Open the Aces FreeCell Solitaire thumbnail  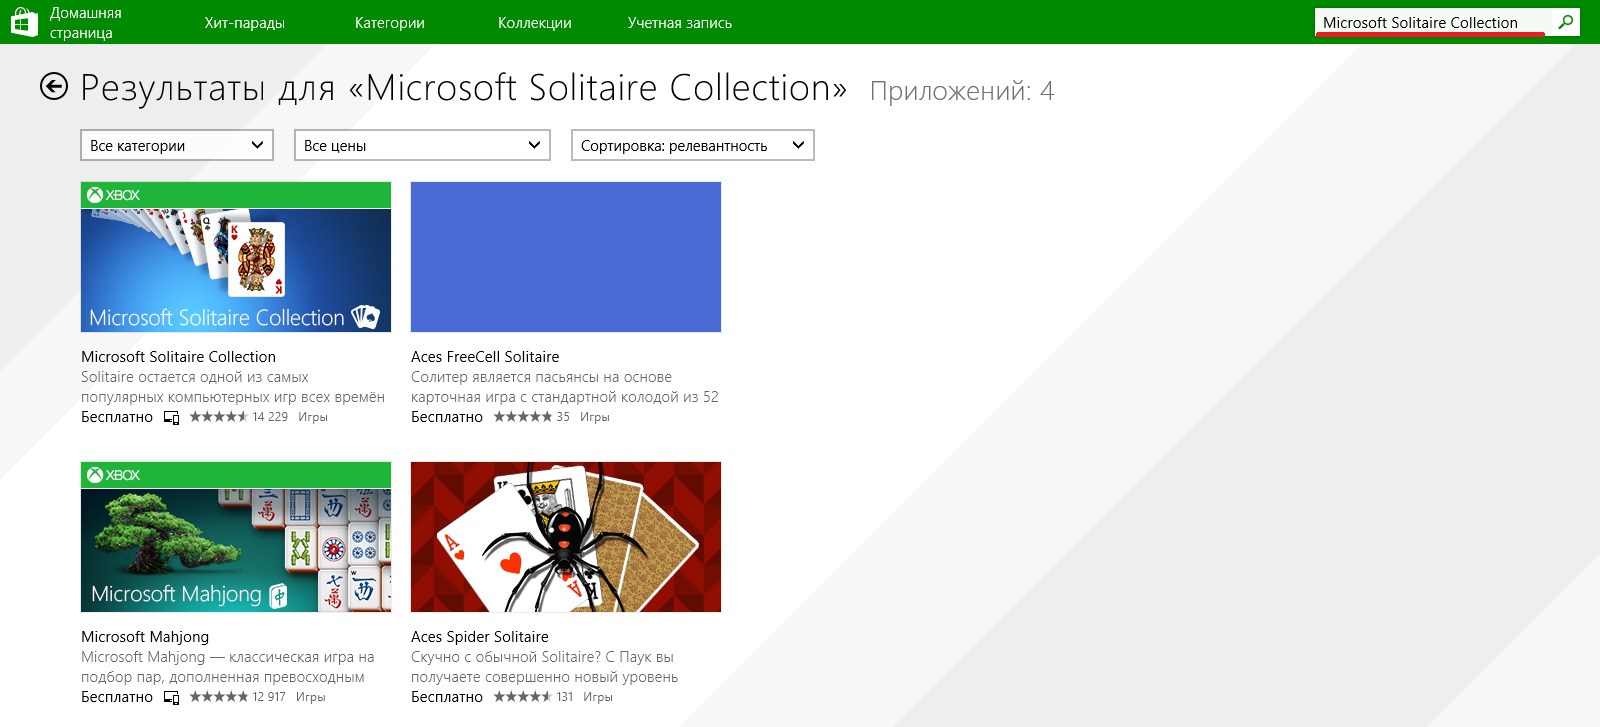(565, 257)
